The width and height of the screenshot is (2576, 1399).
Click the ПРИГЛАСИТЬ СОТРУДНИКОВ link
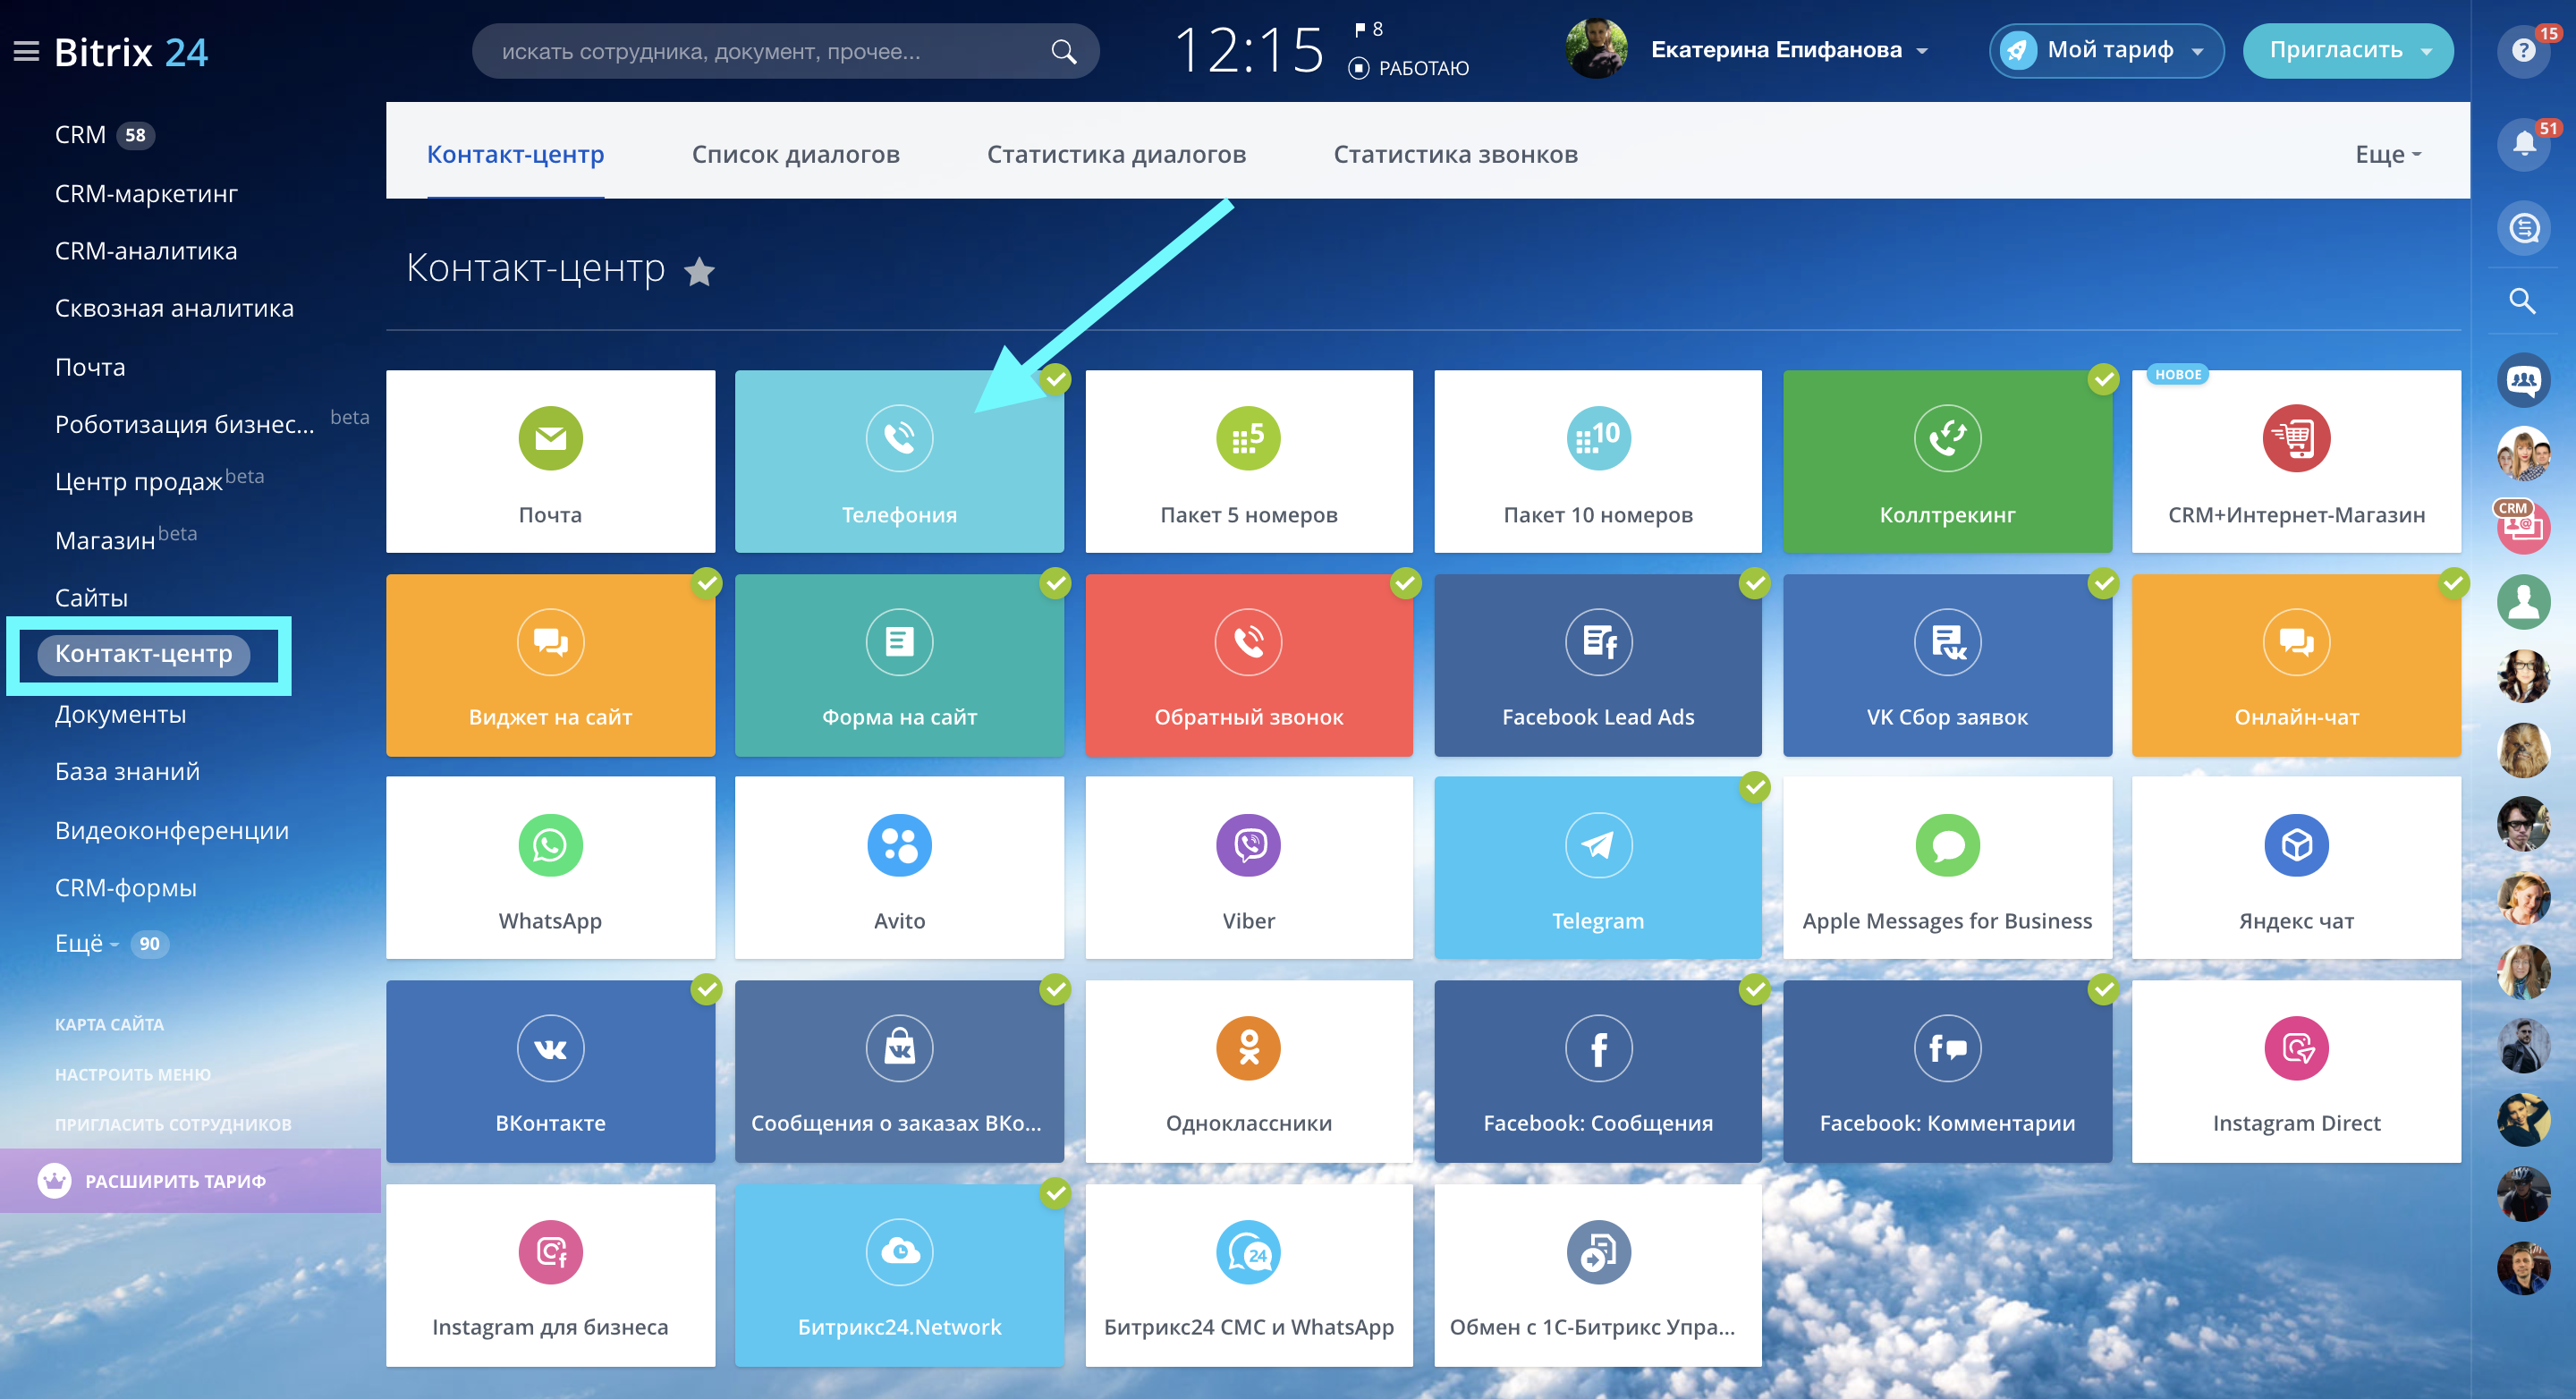tap(173, 1124)
